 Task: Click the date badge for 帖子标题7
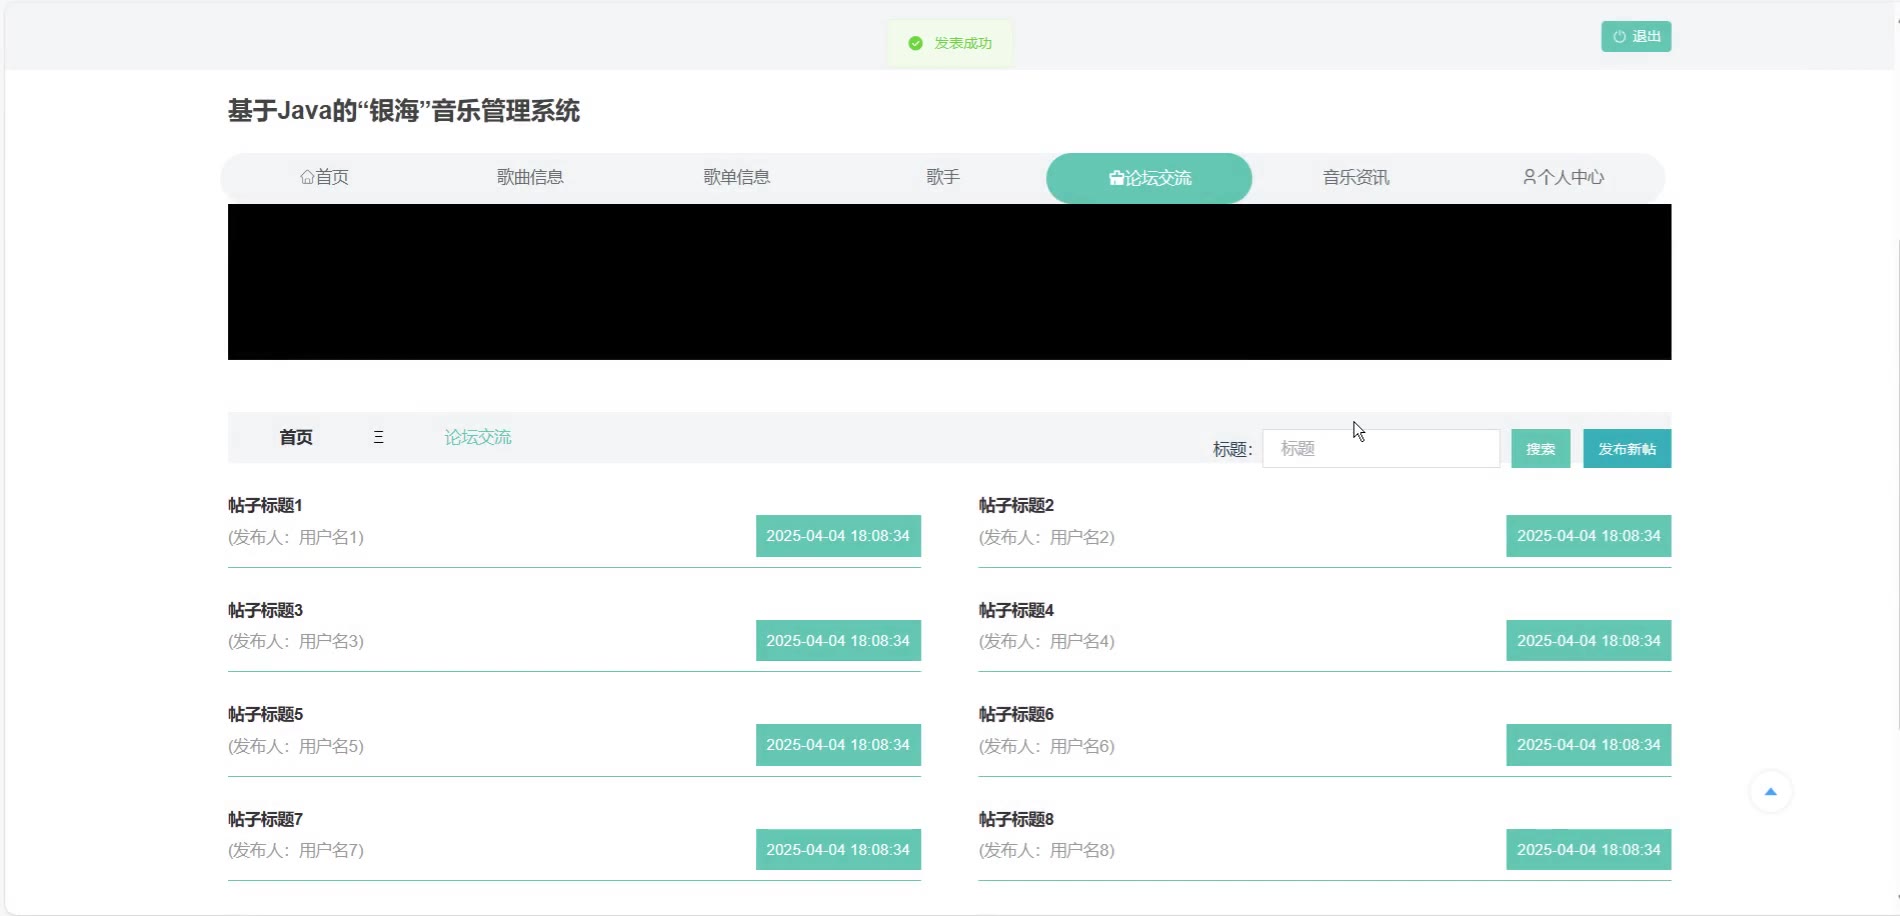838,850
